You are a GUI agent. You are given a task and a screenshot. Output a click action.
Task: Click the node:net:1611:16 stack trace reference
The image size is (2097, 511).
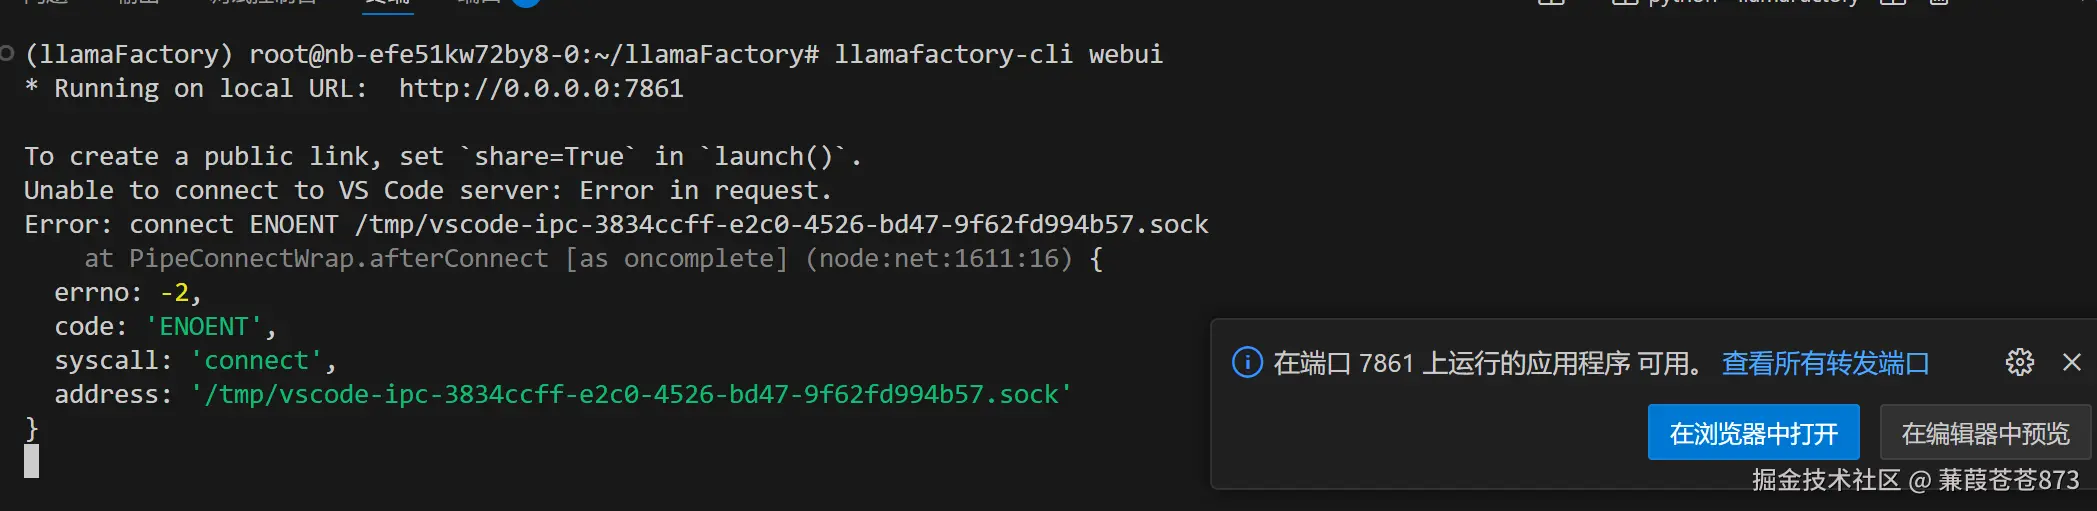(938, 259)
